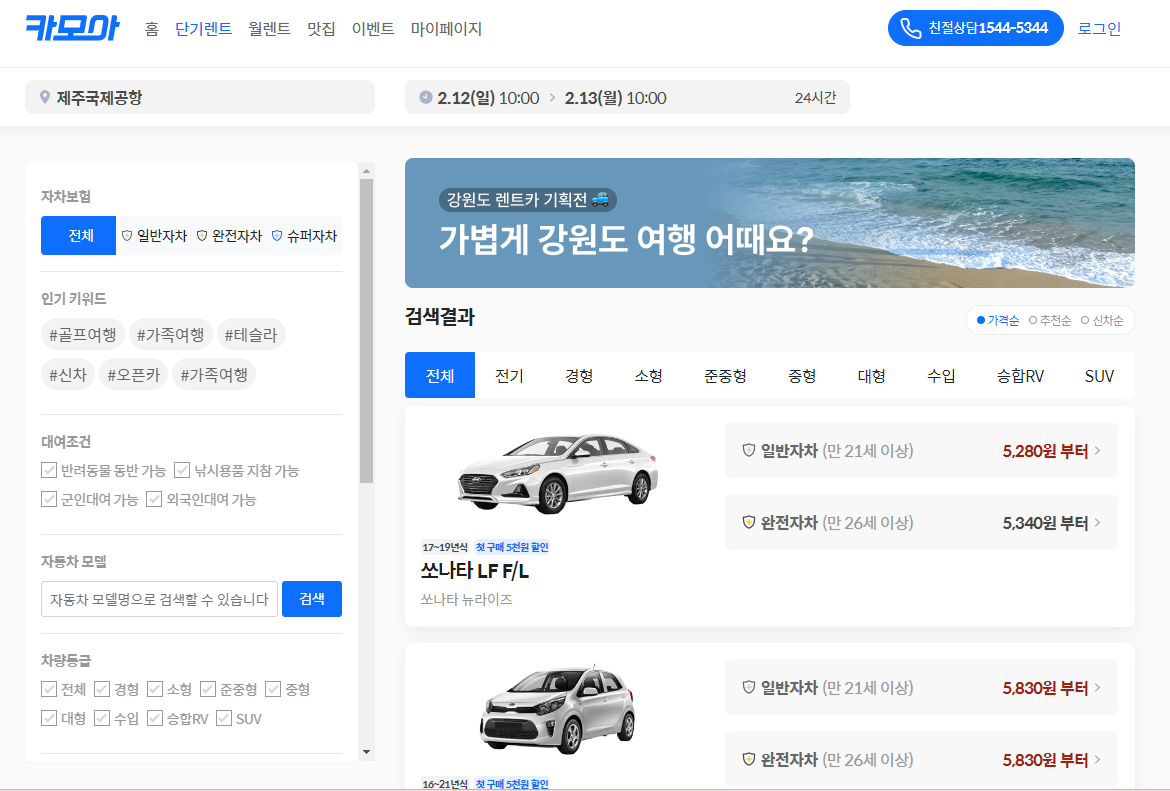This screenshot has height=791, width=1170.
Task: Toggle 차량등급 준중형 checkbox
Action: tap(208, 689)
